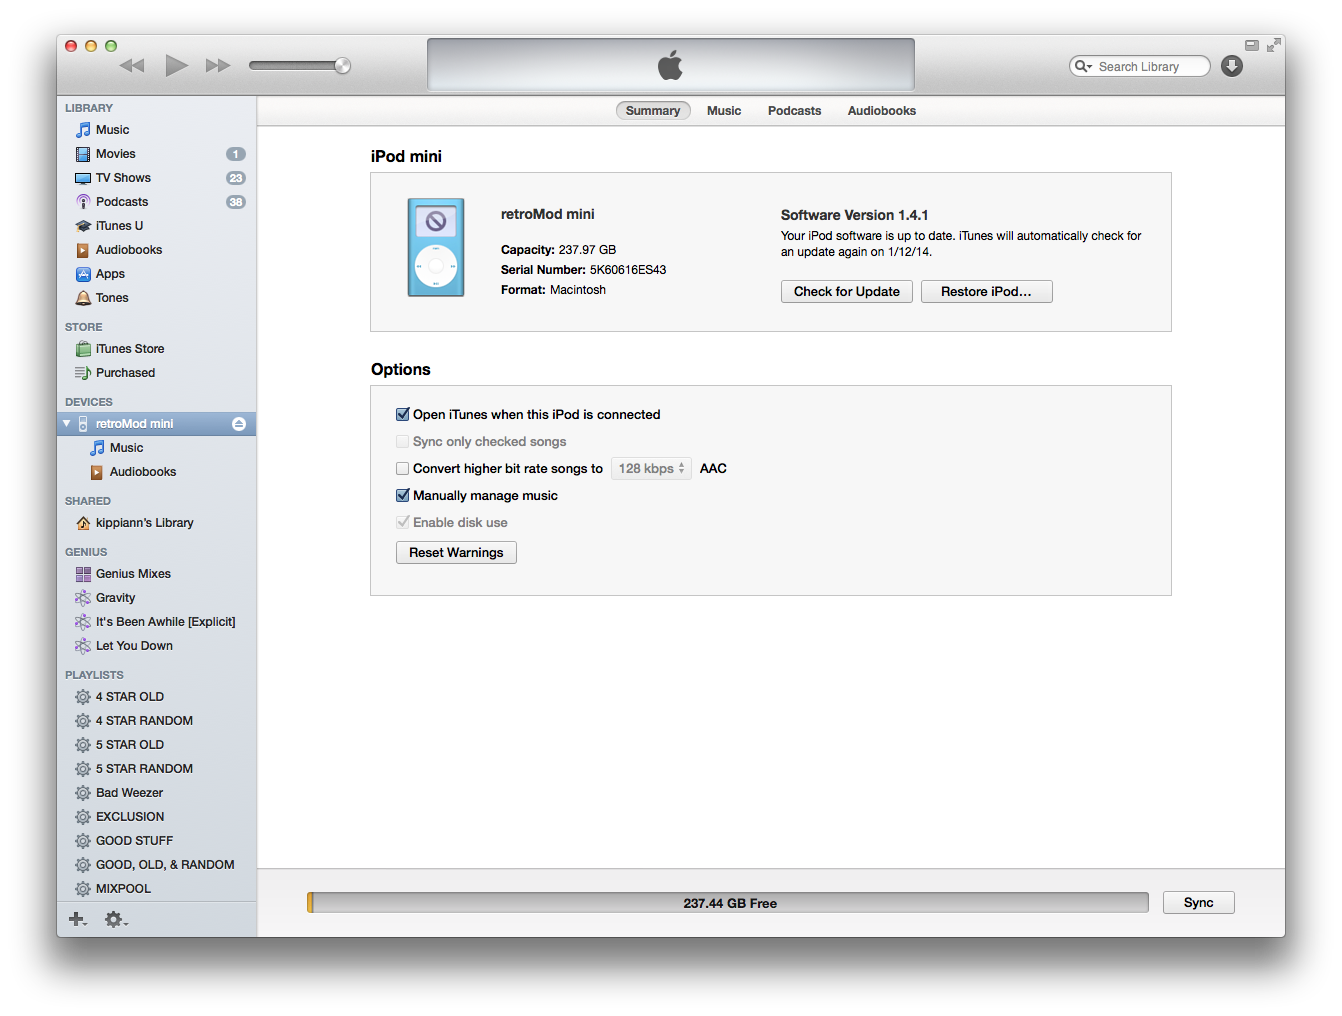Click the TV Shows screen icon
Image resolution: width=1342 pixels, height=1016 pixels.
point(83,178)
